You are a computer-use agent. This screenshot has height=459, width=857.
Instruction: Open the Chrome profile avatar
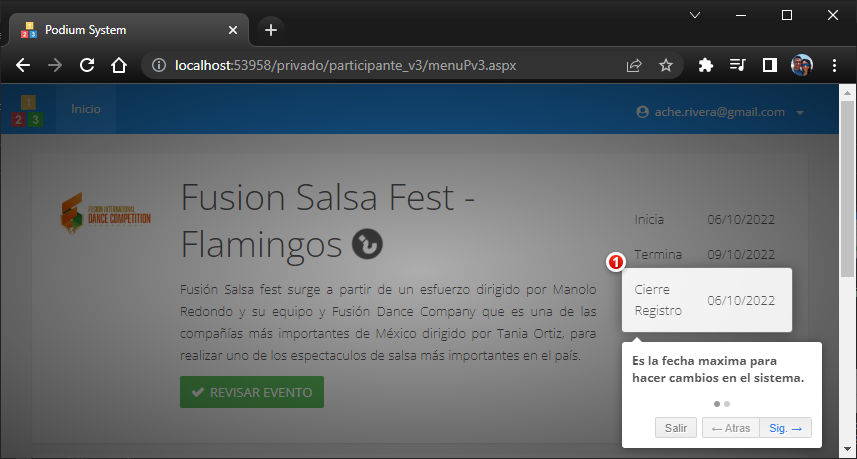(802, 66)
